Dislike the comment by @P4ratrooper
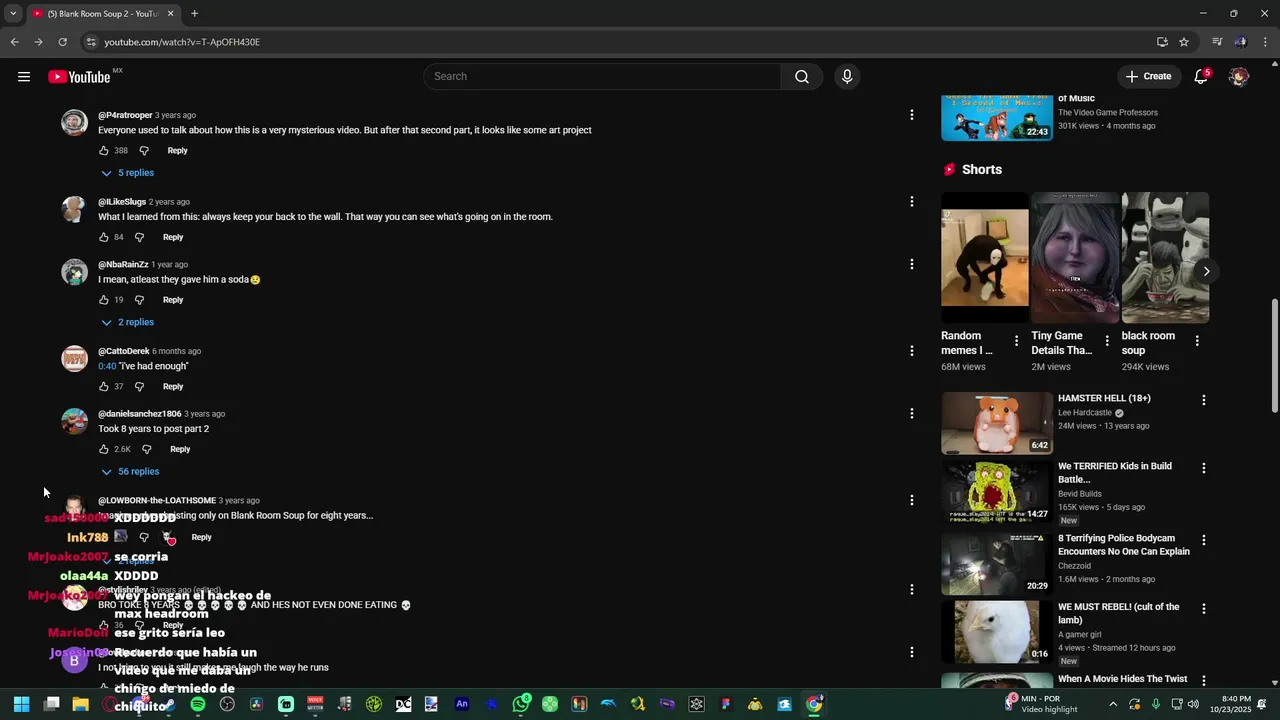Screen dimensions: 1280x720 [x=144, y=151]
